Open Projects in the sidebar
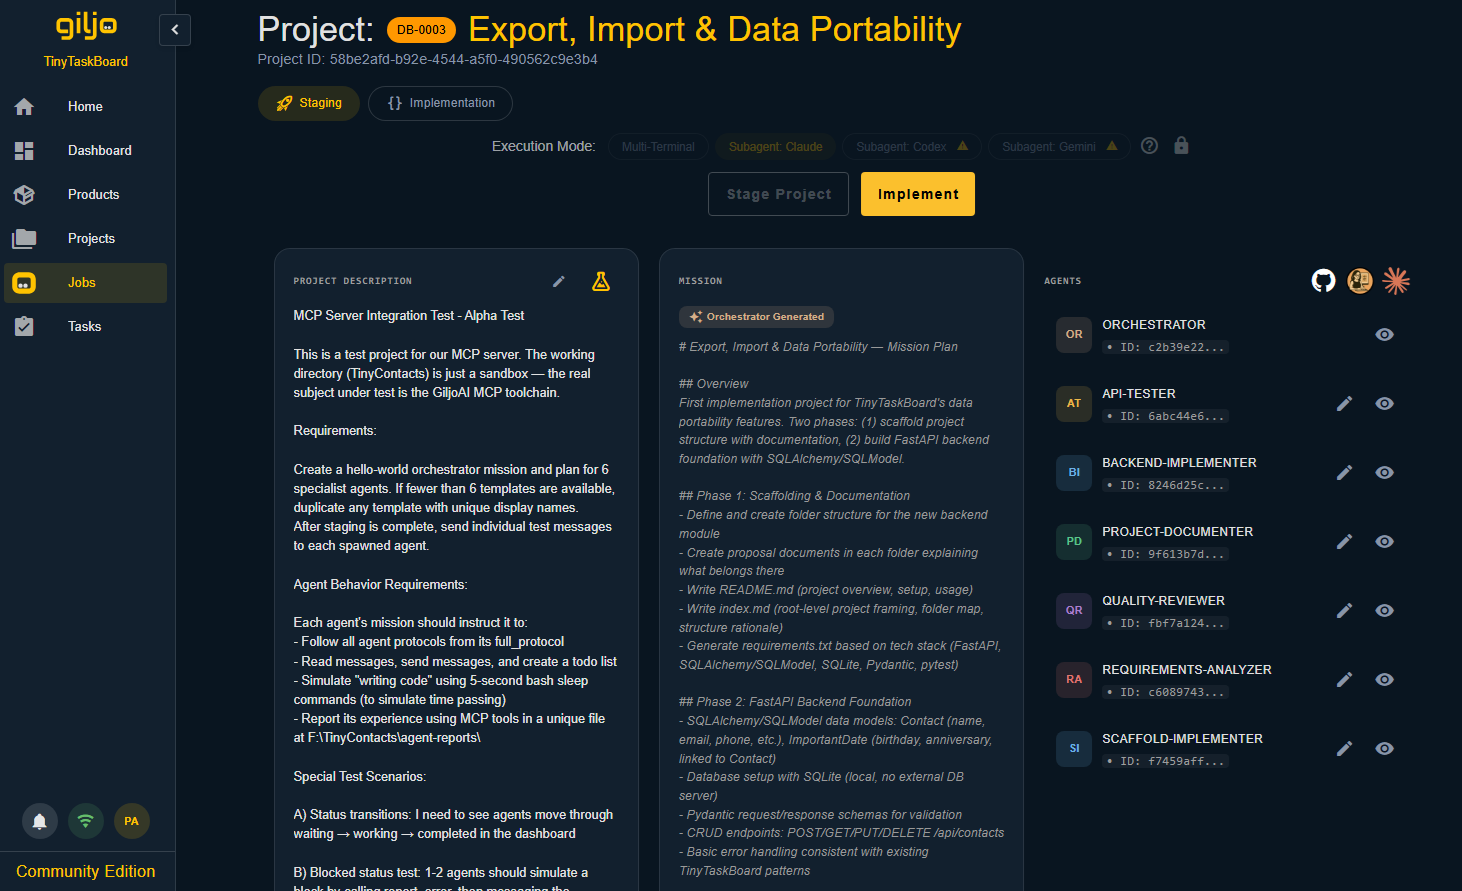The width and height of the screenshot is (1462, 891). (x=85, y=239)
